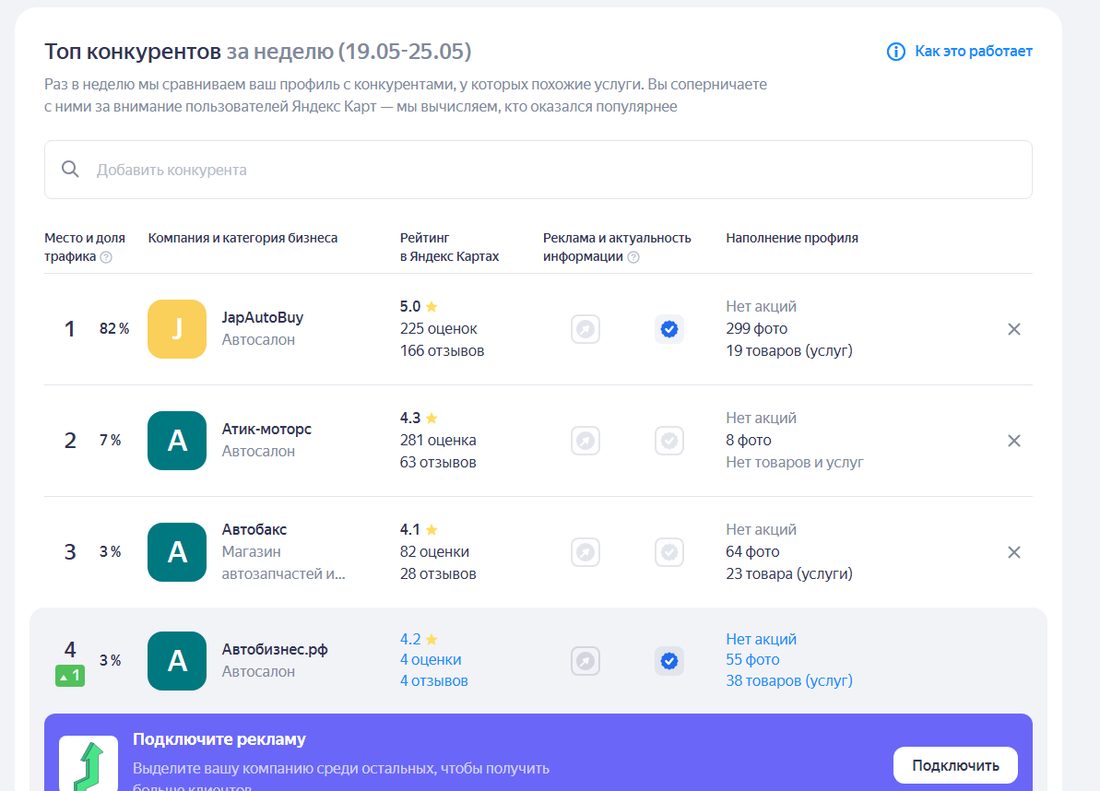Image resolution: width=1100 pixels, height=791 pixels.
Task: Open the blue 'Нет акций' link
Action: coord(761,639)
